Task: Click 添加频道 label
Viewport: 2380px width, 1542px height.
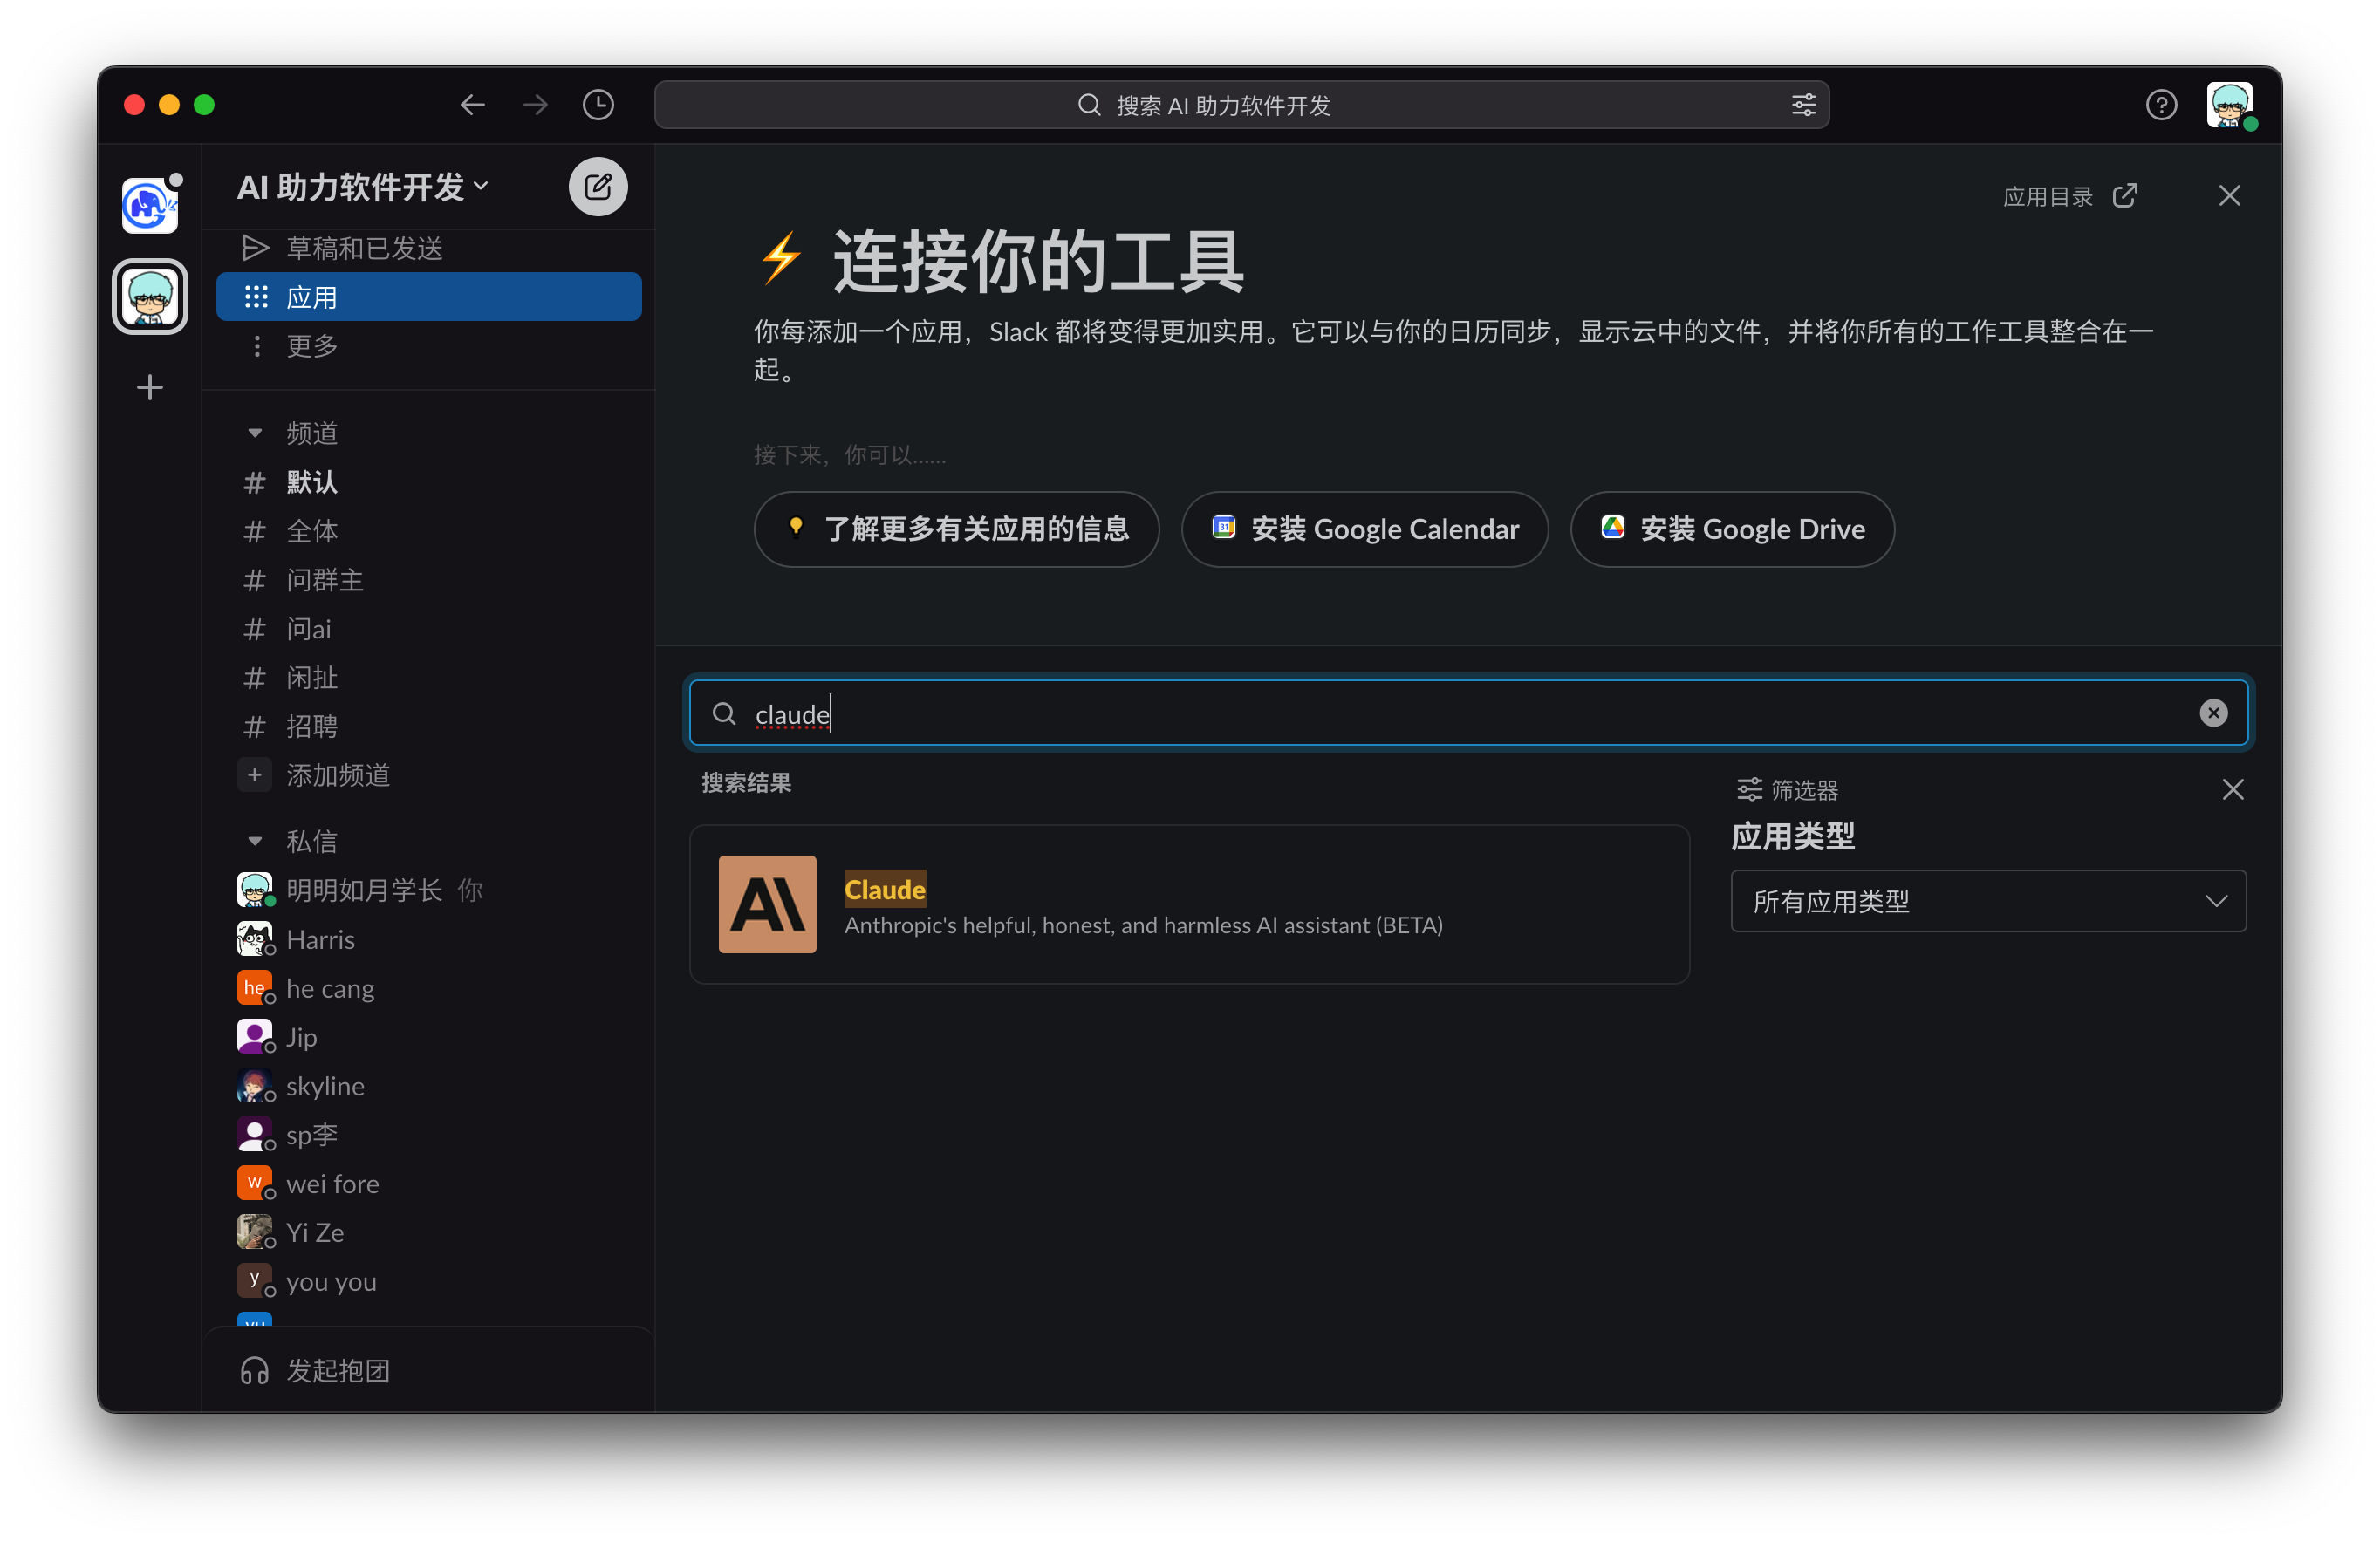Action: [x=338, y=775]
